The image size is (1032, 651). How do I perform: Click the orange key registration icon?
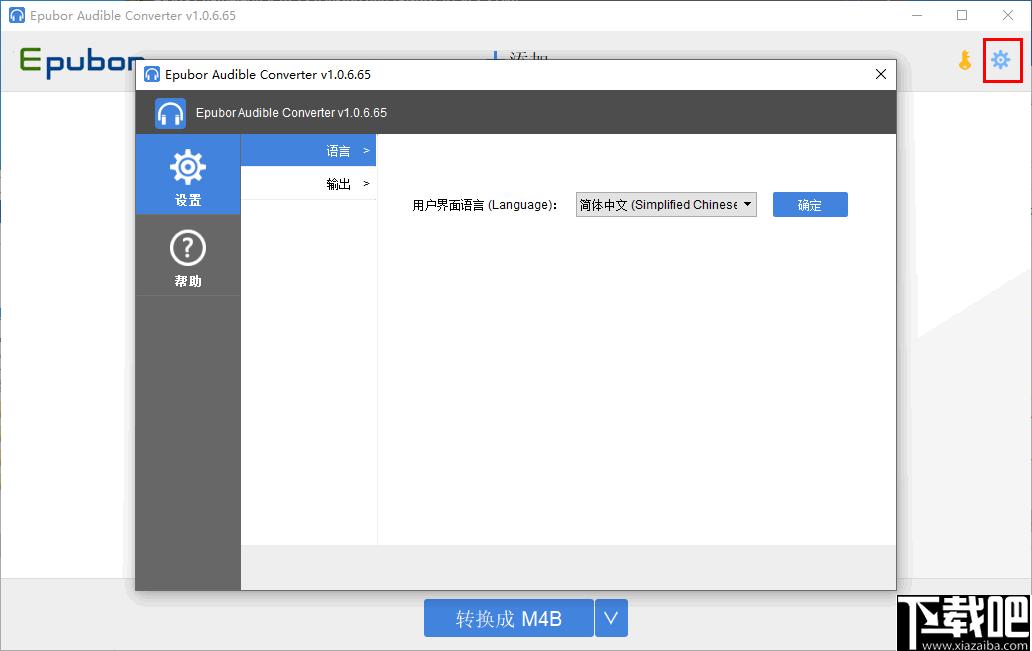pyautogui.click(x=965, y=60)
